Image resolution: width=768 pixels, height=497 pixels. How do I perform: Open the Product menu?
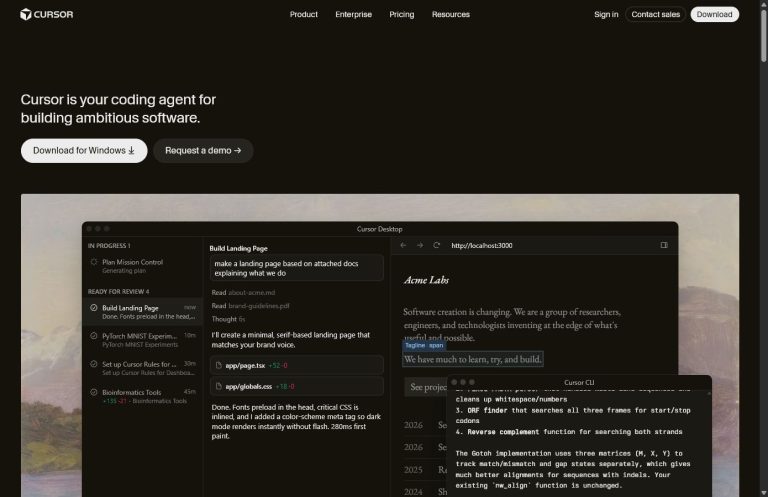(304, 14)
